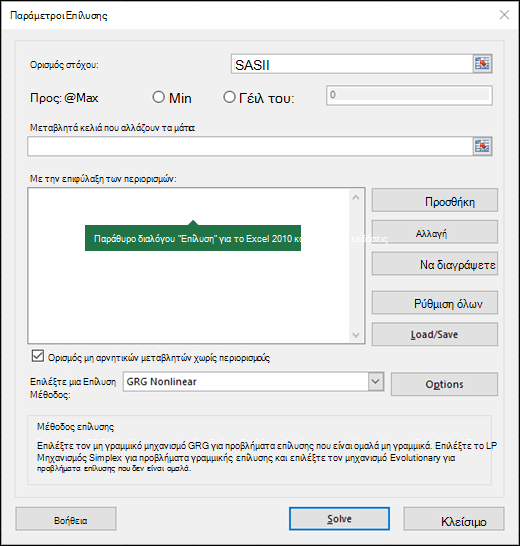Click range selector icon beside Ορισμός στόχου field
The width and height of the screenshot is (520, 546).
pyautogui.click(x=482, y=64)
